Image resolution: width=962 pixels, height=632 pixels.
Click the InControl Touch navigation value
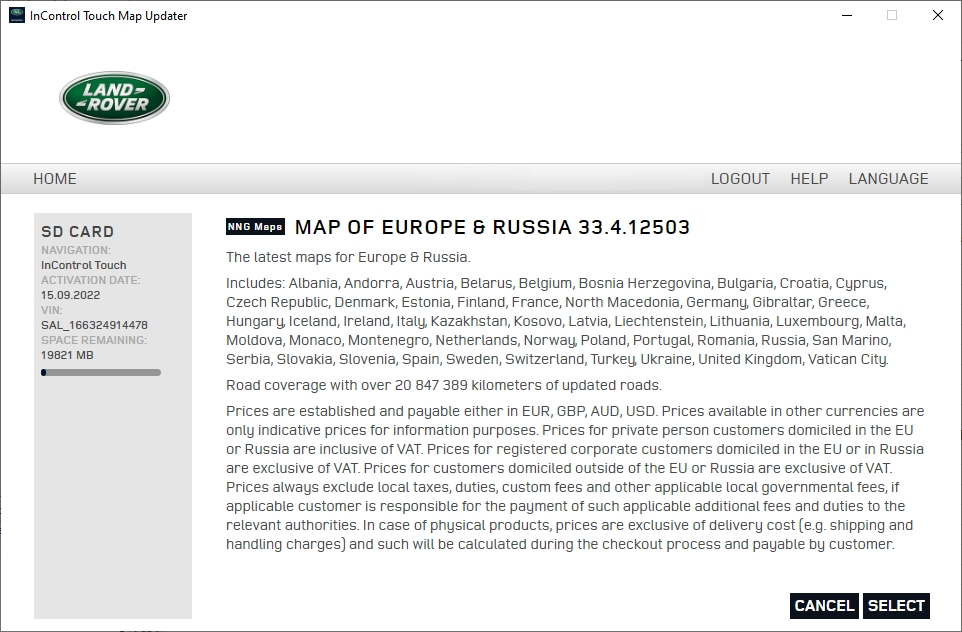coord(83,264)
